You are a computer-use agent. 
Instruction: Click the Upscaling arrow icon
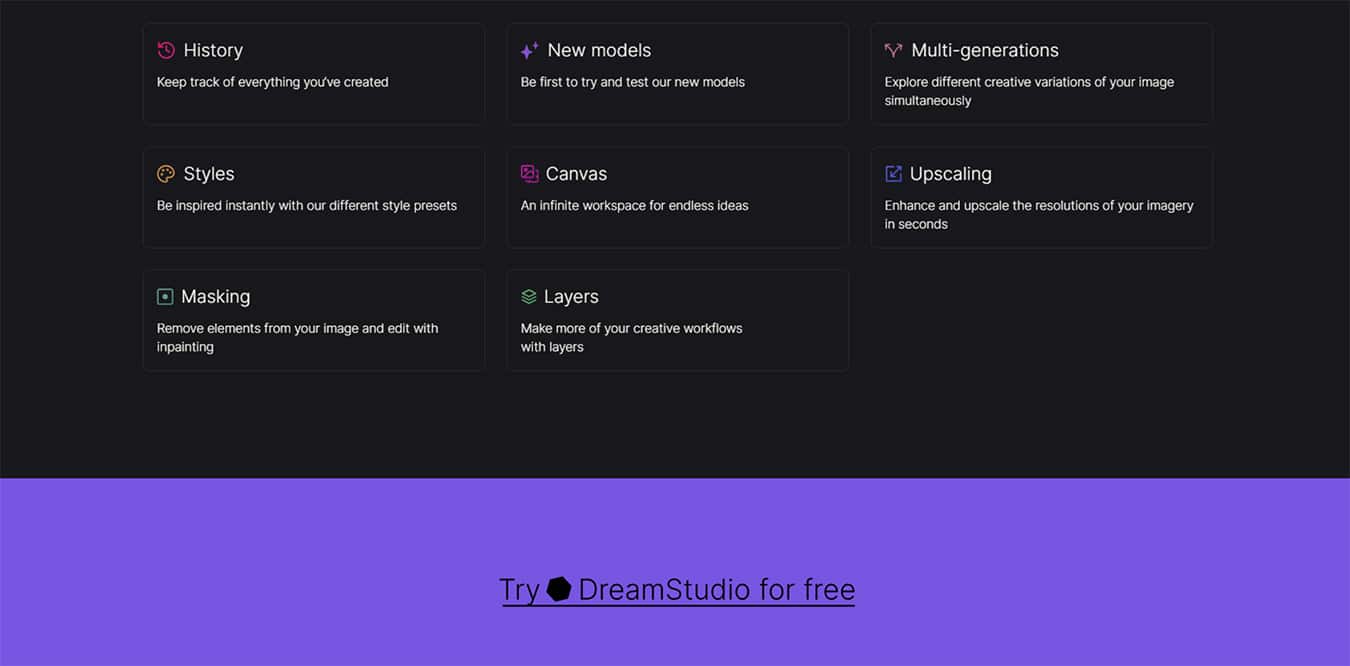click(x=893, y=174)
